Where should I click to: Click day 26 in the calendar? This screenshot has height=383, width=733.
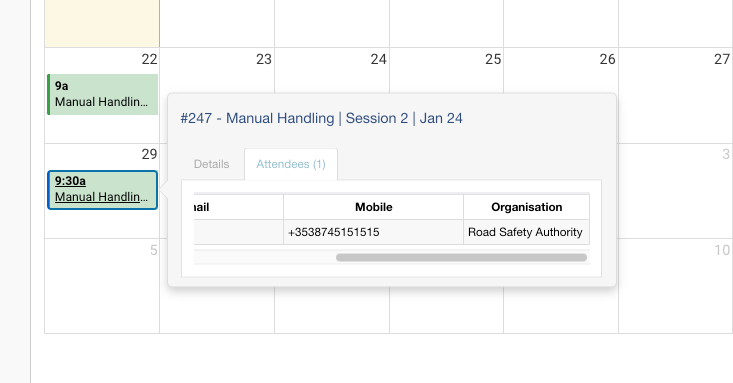coord(607,59)
